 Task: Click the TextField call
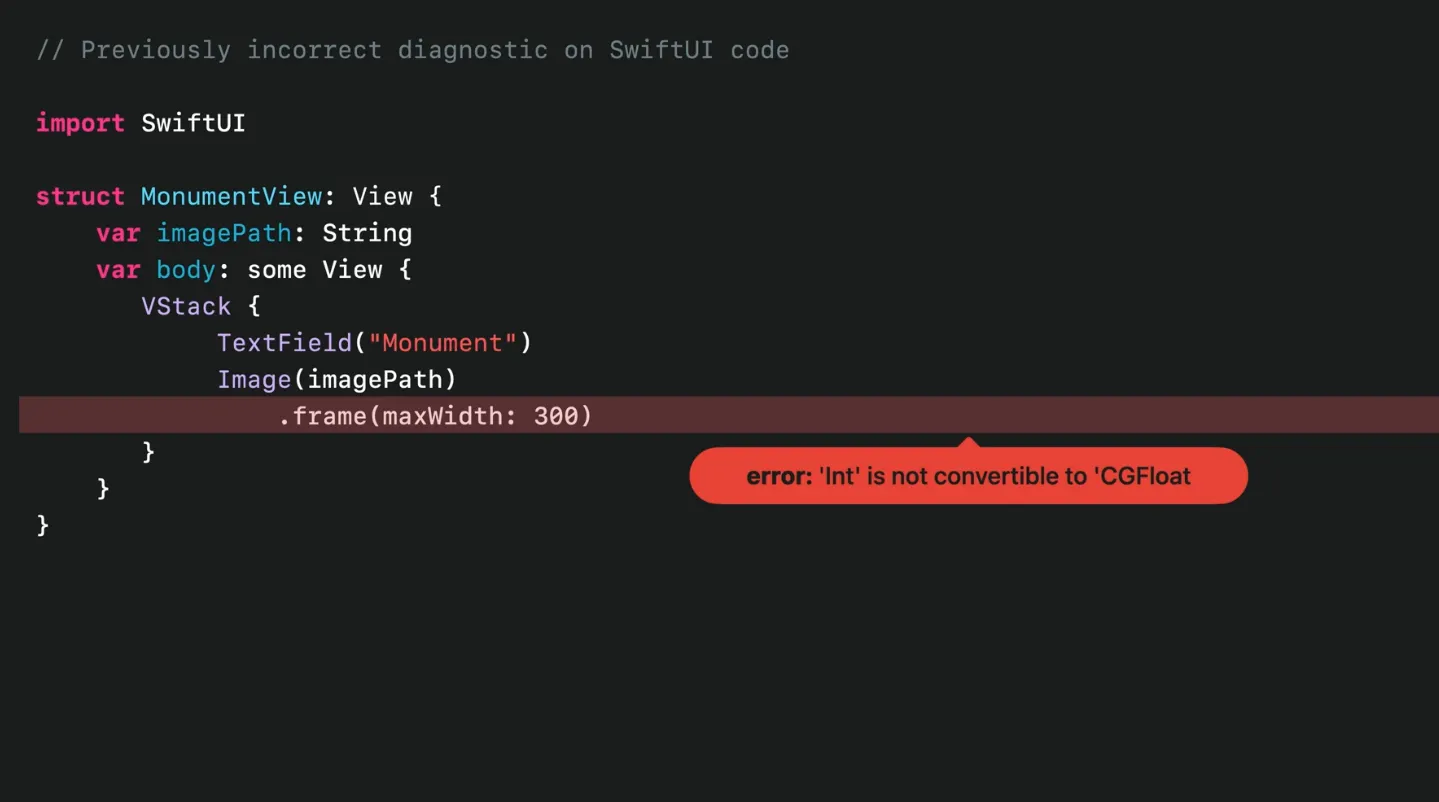(x=284, y=343)
